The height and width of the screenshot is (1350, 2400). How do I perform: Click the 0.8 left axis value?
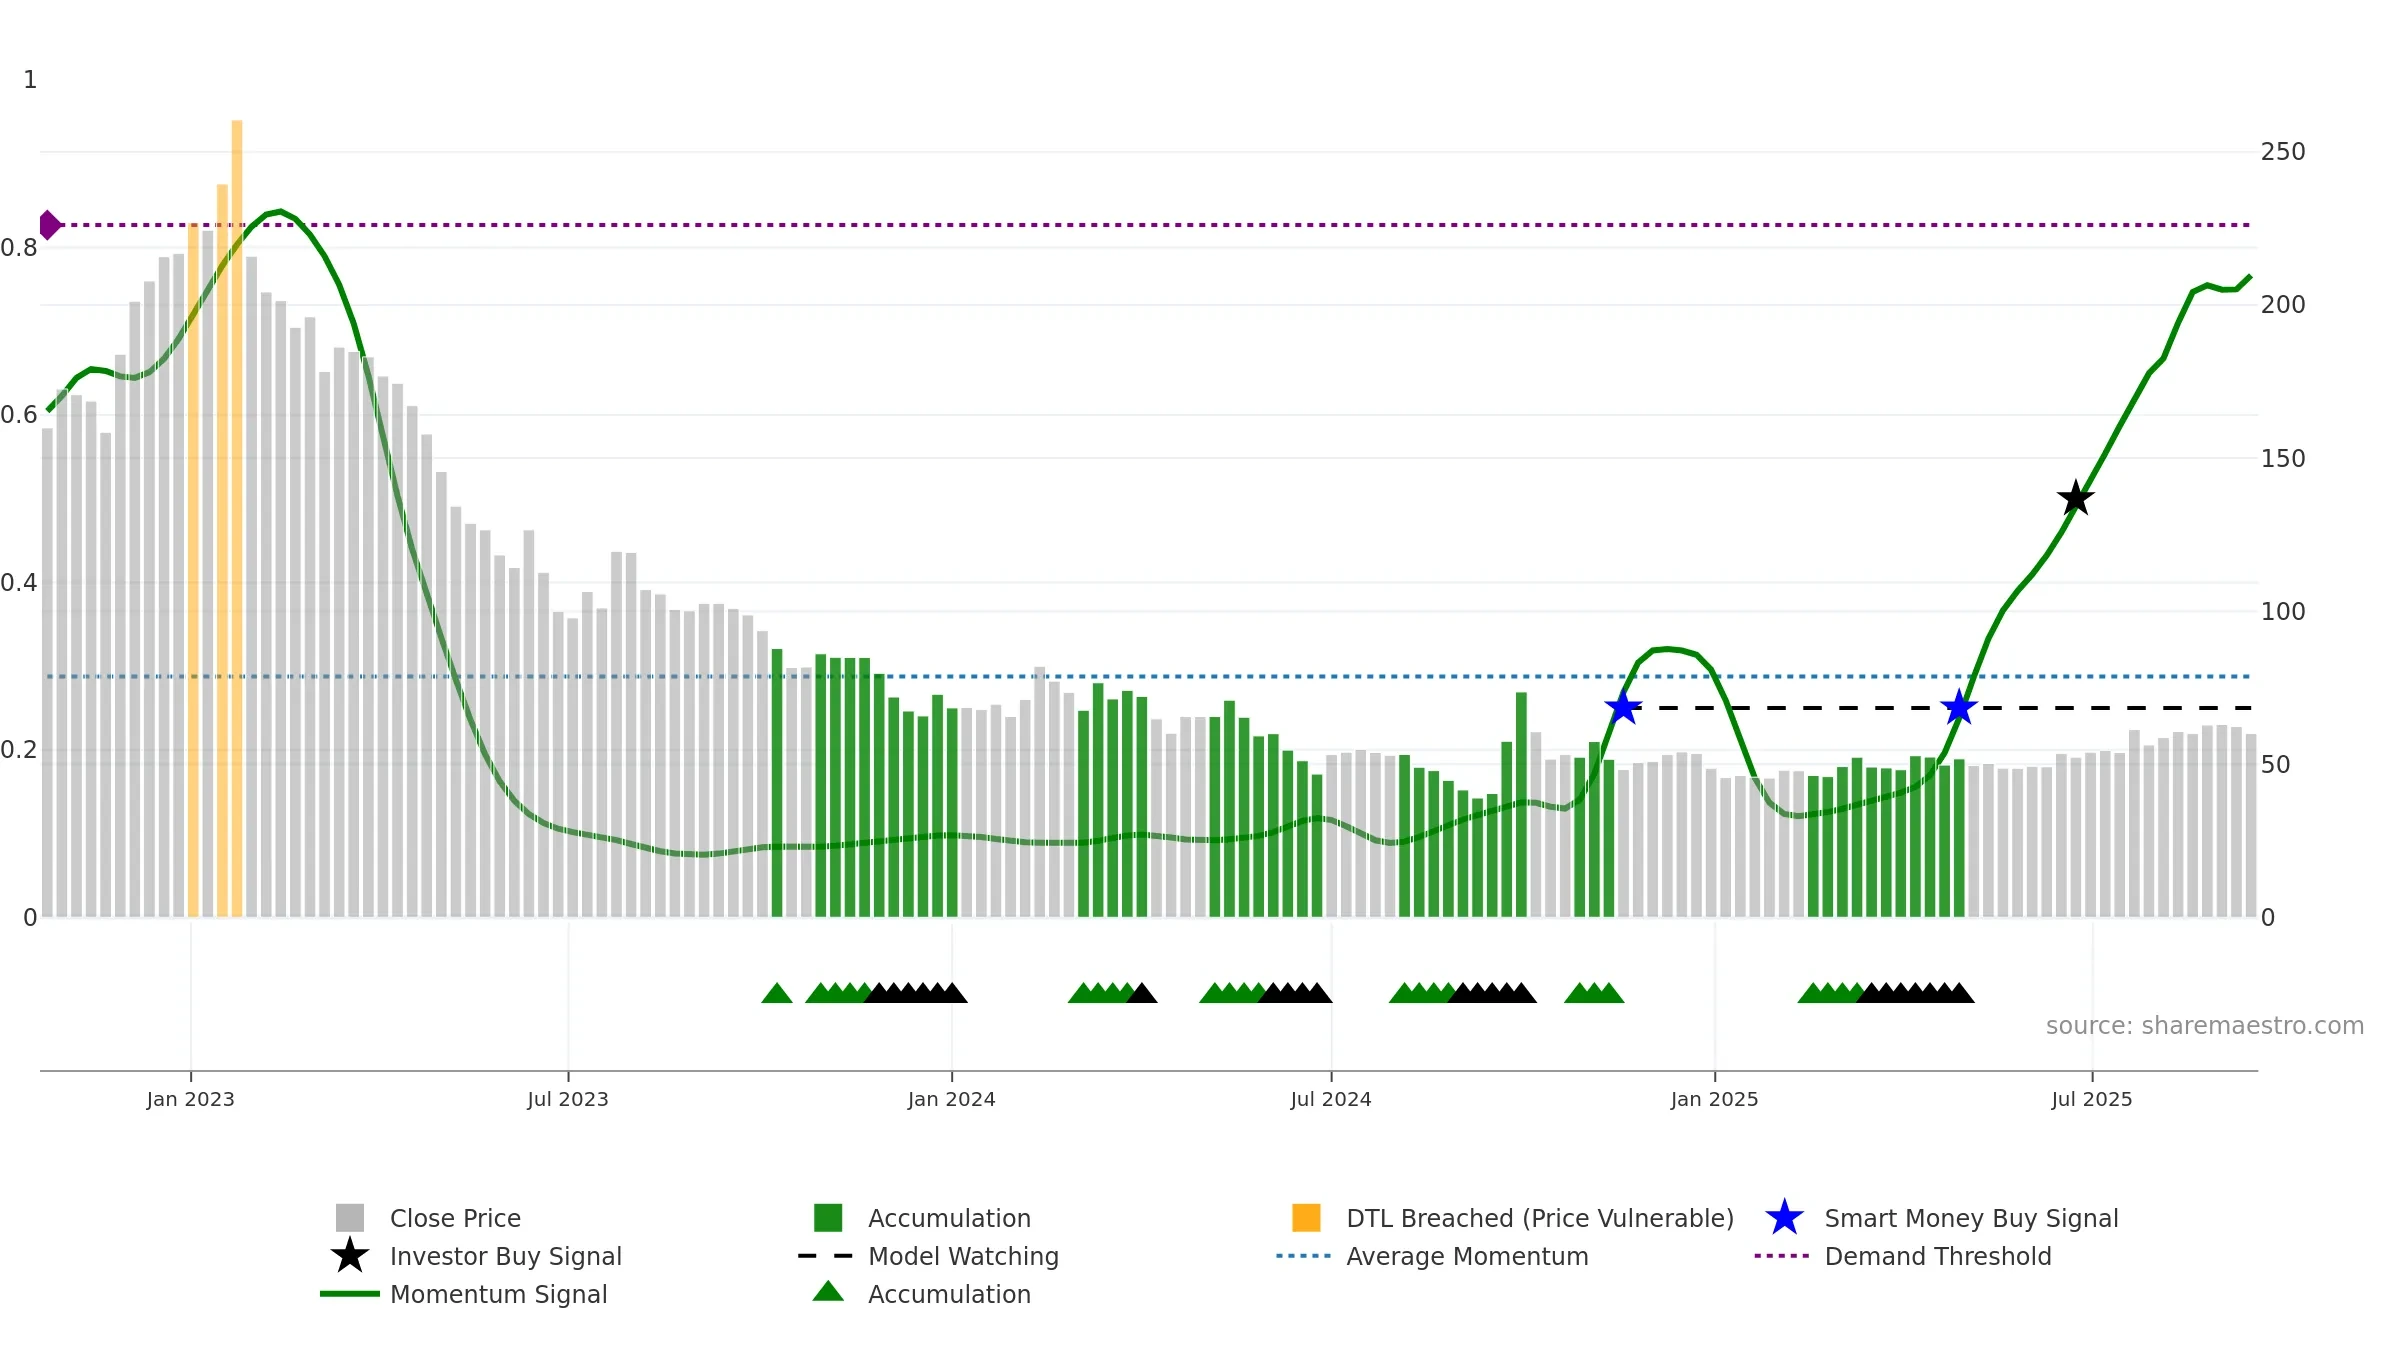point(19,248)
